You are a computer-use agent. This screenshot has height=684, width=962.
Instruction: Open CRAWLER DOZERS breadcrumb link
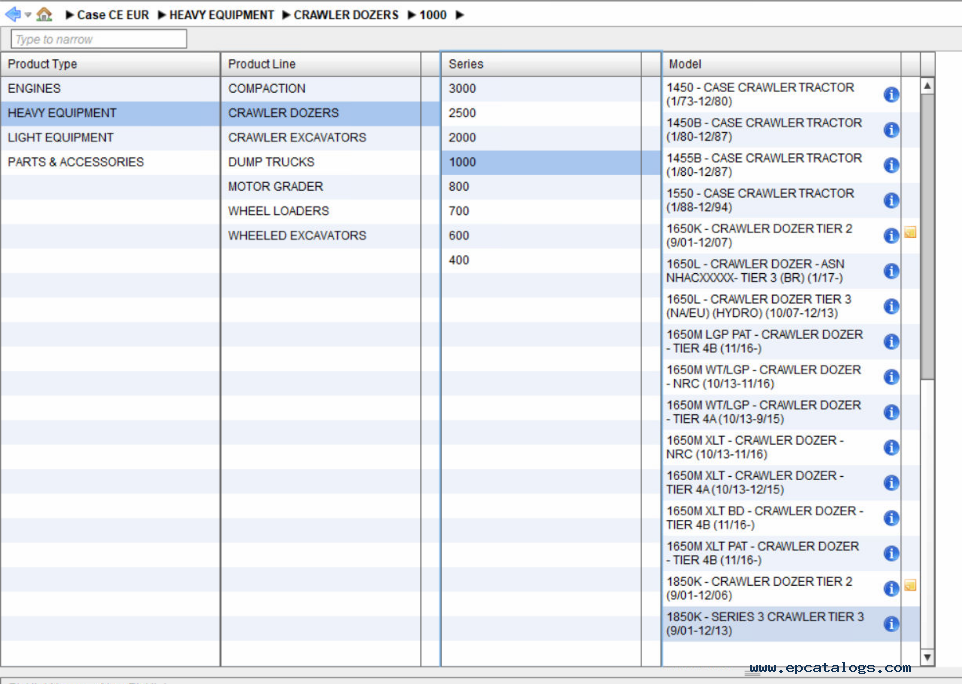(346, 15)
